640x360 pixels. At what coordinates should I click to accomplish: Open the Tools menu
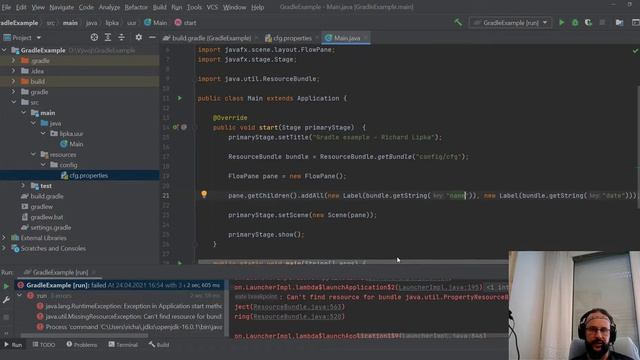194,7
